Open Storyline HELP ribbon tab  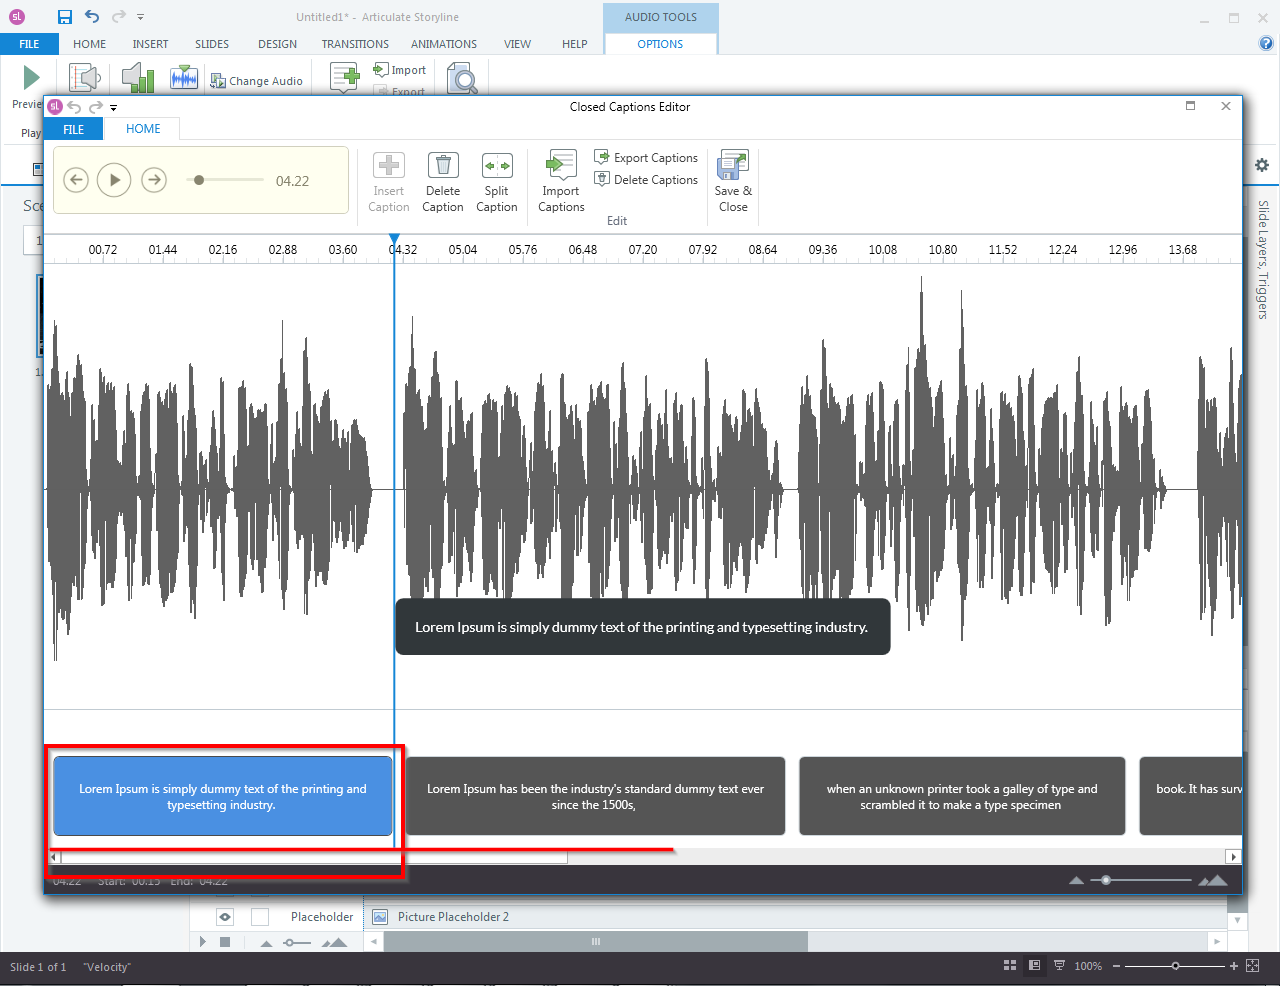pyautogui.click(x=575, y=44)
